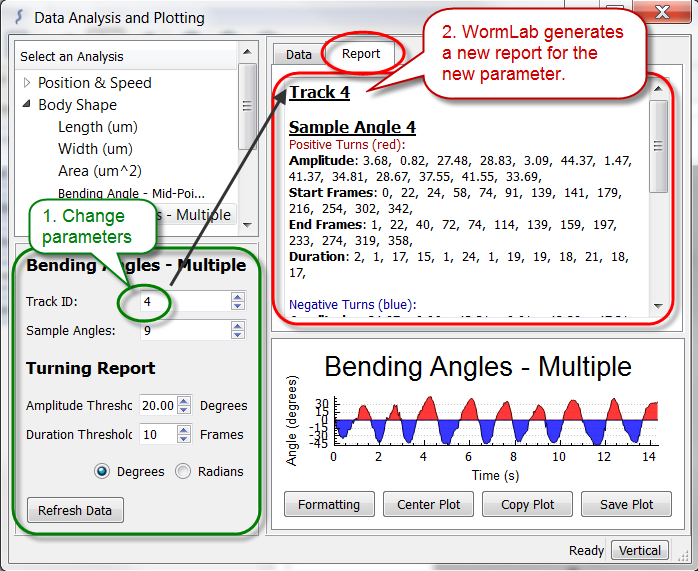The image size is (698, 571).
Task: Click the Sample Angles input field
Action: tap(185, 331)
